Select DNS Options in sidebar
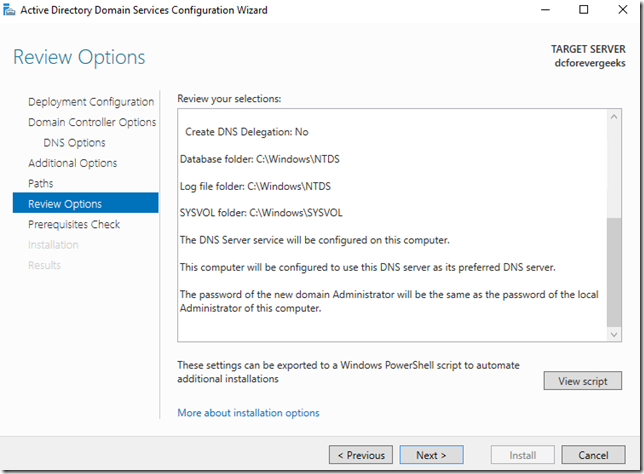Image resolution: width=644 pixels, height=474 pixels. (74, 143)
